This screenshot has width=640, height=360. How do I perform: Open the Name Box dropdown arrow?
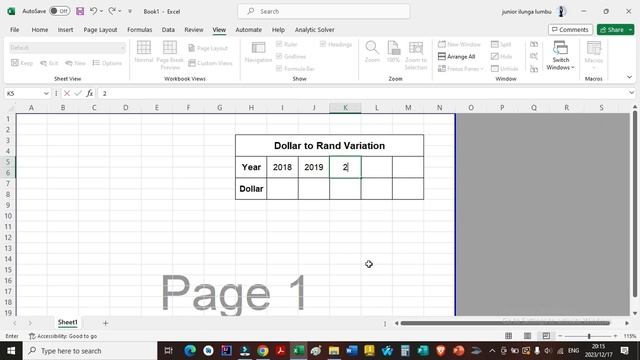[x=46, y=93]
